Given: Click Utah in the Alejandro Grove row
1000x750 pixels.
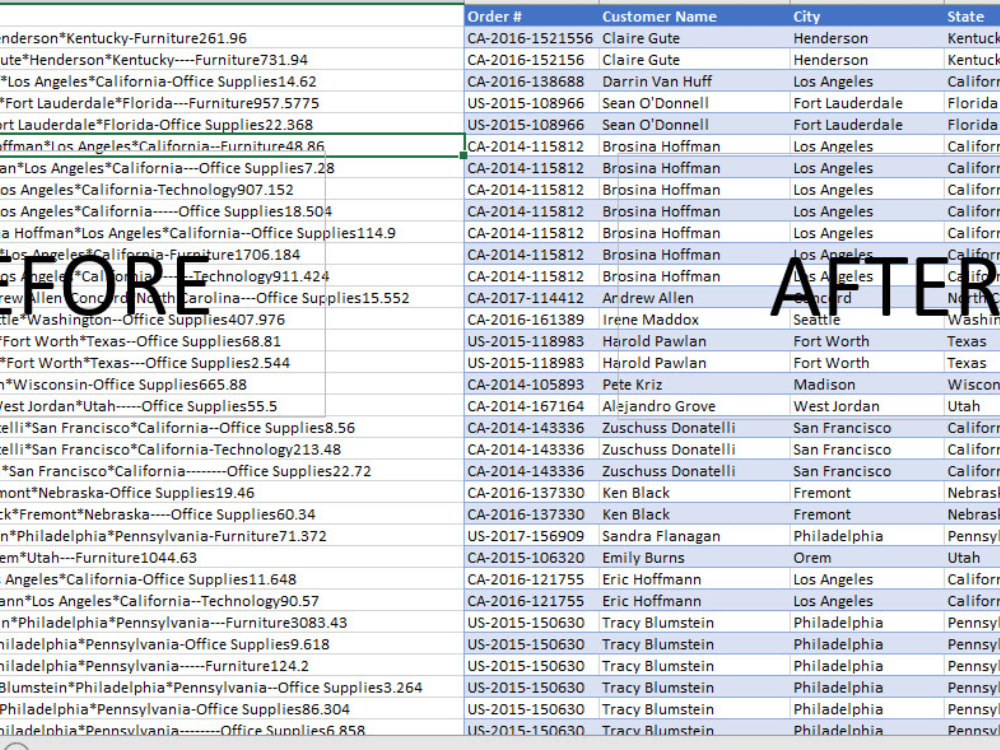Looking at the screenshot, I should [972, 406].
